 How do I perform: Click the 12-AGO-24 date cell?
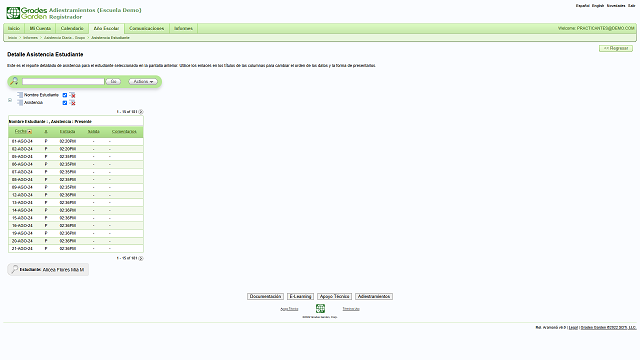[22, 195]
